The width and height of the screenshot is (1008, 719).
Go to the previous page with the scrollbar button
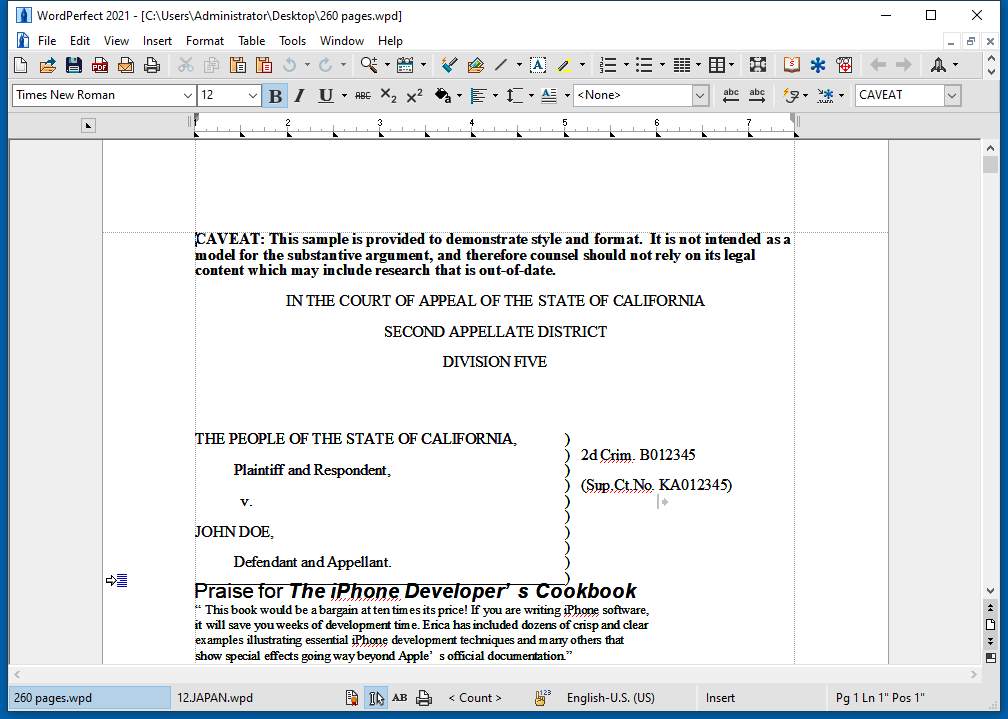(x=990, y=608)
